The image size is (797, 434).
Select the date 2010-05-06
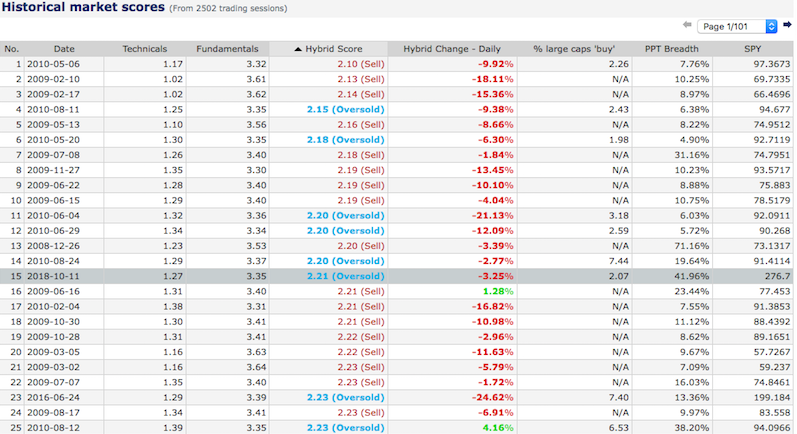point(53,64)
